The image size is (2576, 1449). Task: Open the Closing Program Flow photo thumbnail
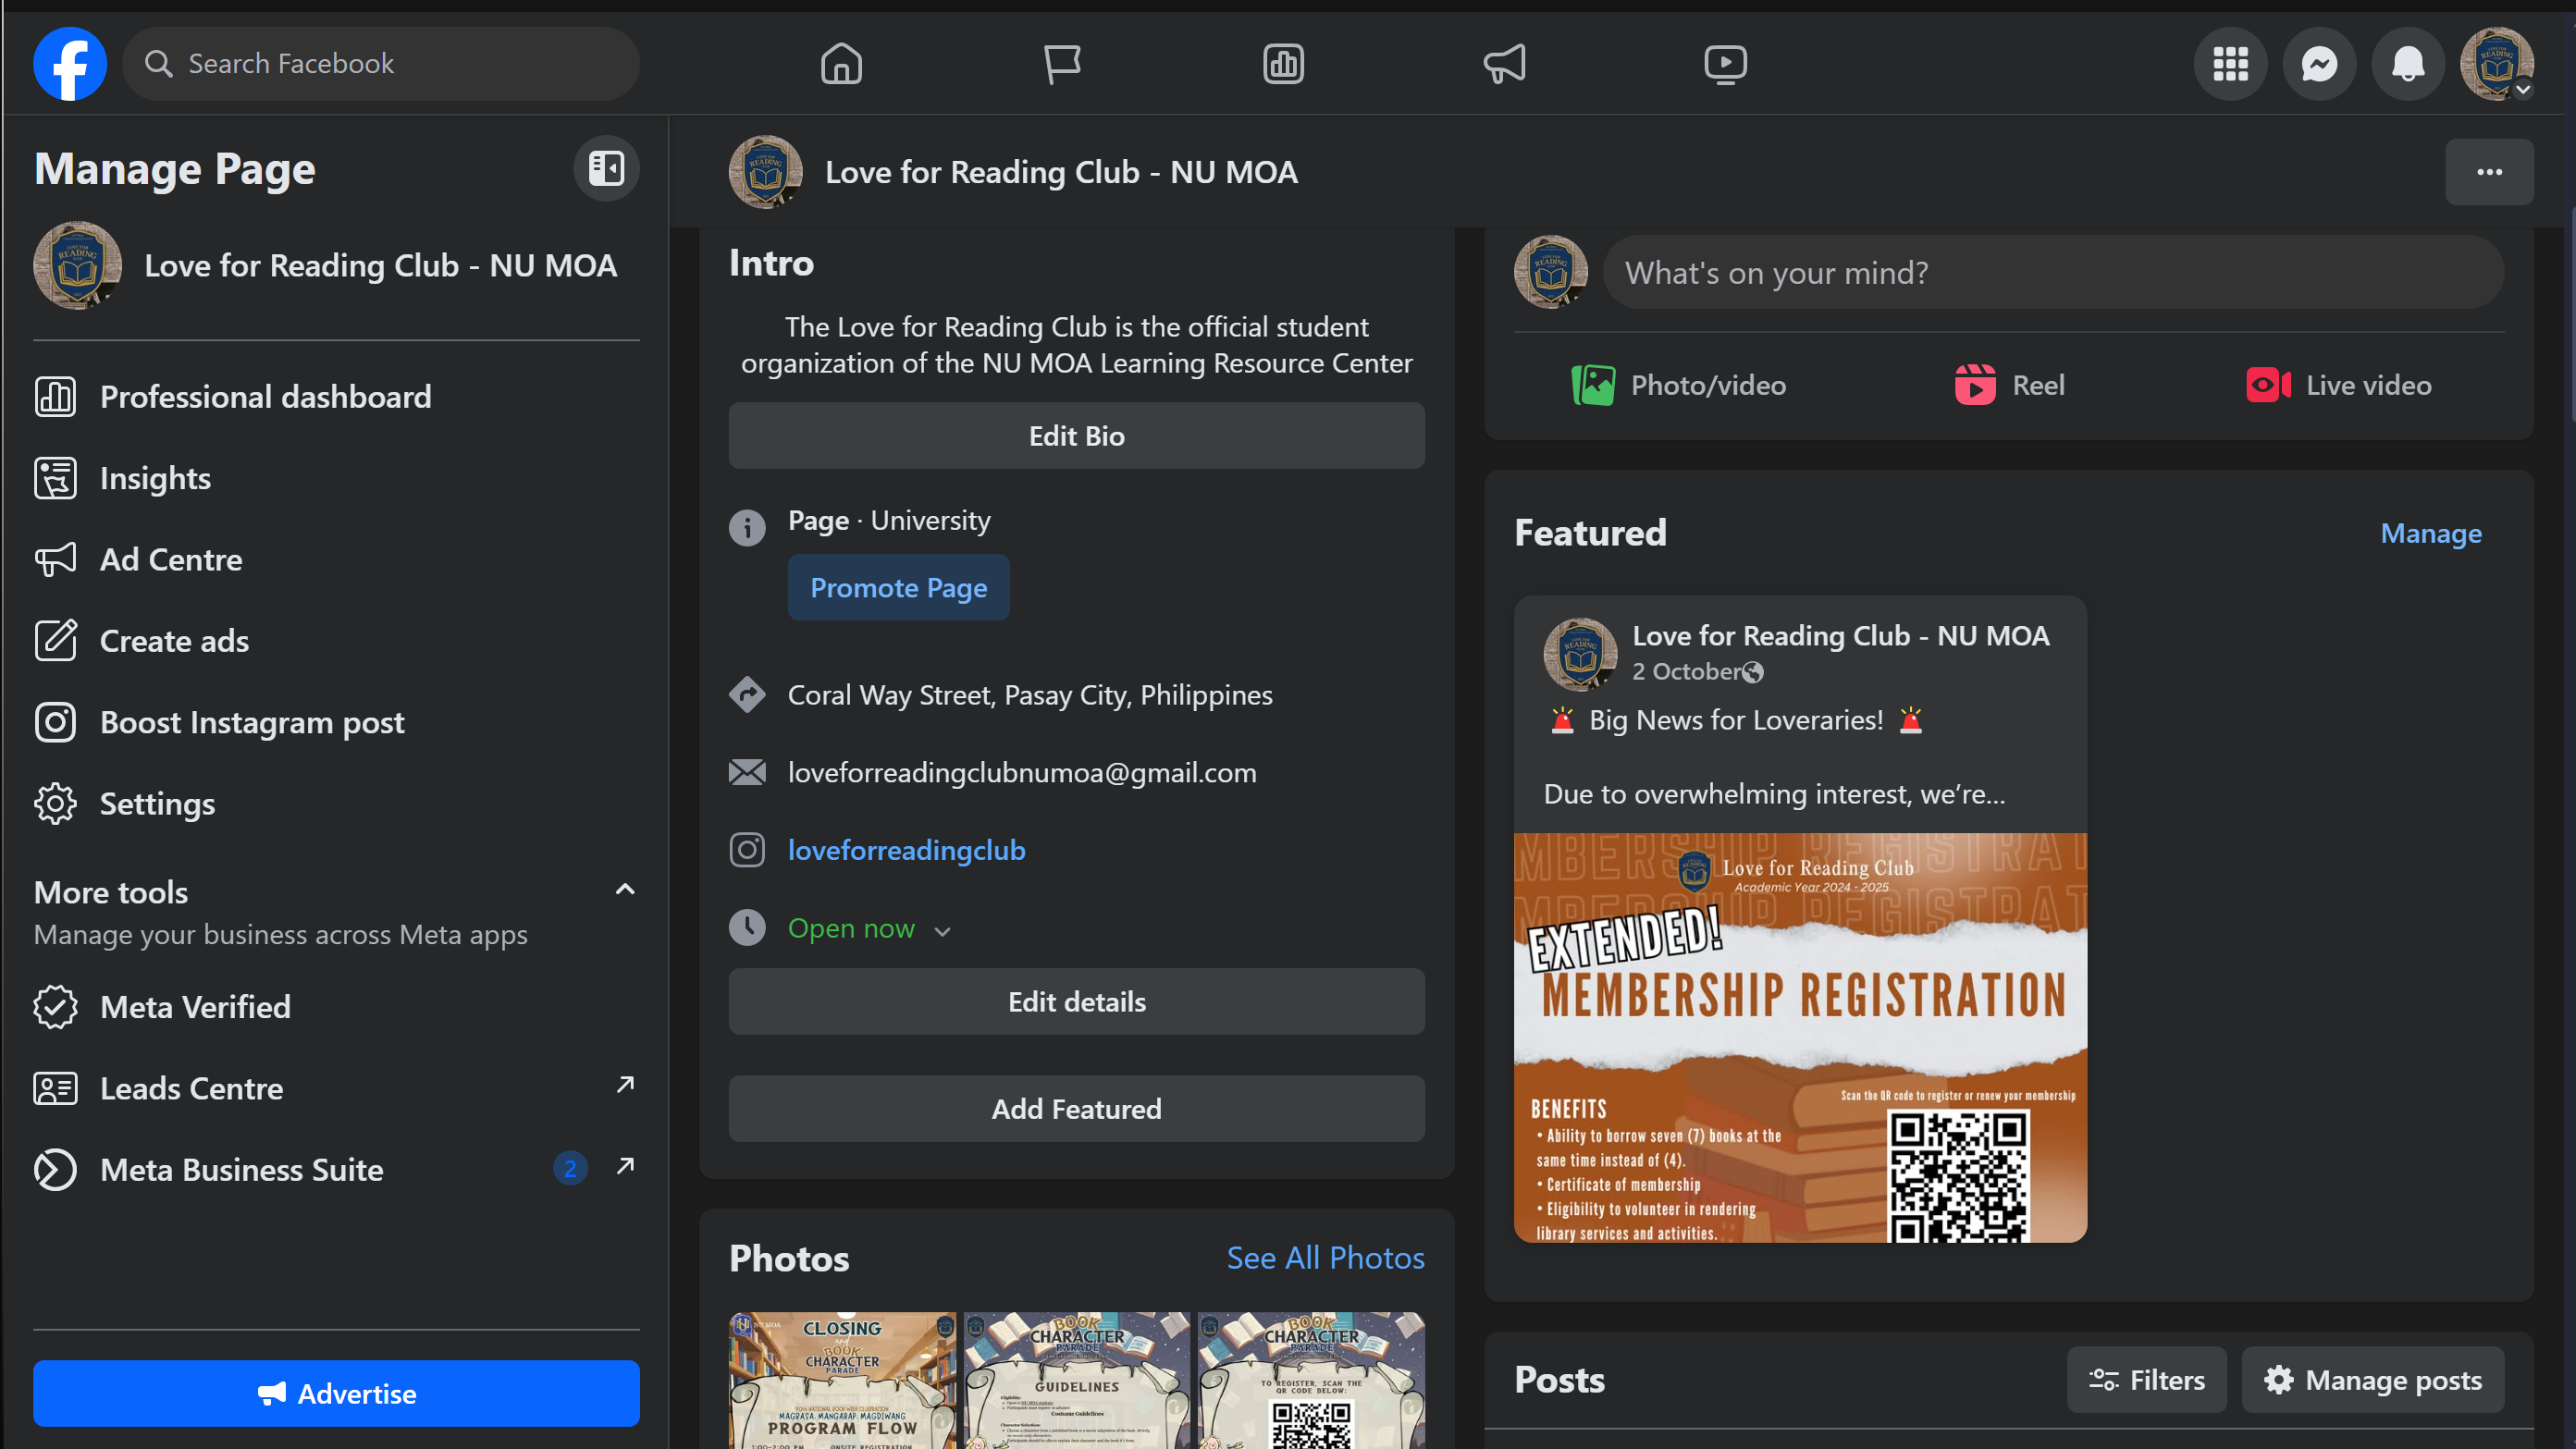[x=842, y=1380]
